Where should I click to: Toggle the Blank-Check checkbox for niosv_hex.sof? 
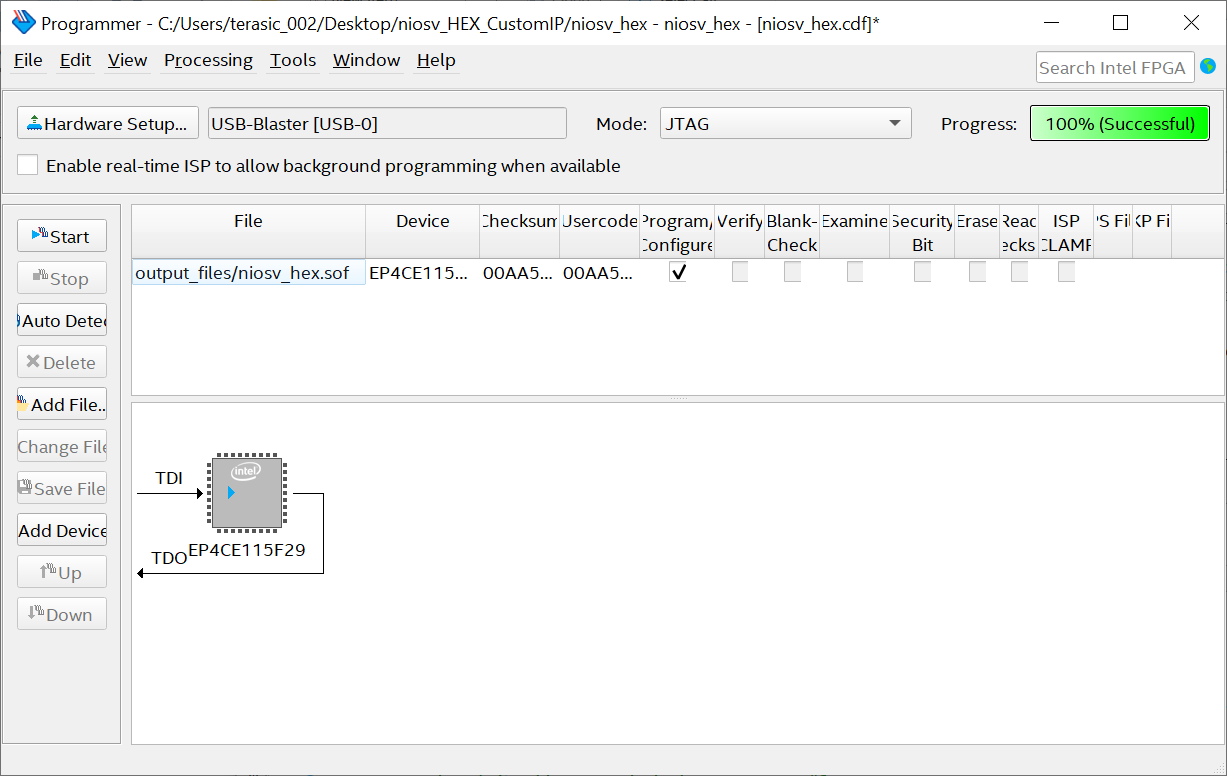pos(792,272)
